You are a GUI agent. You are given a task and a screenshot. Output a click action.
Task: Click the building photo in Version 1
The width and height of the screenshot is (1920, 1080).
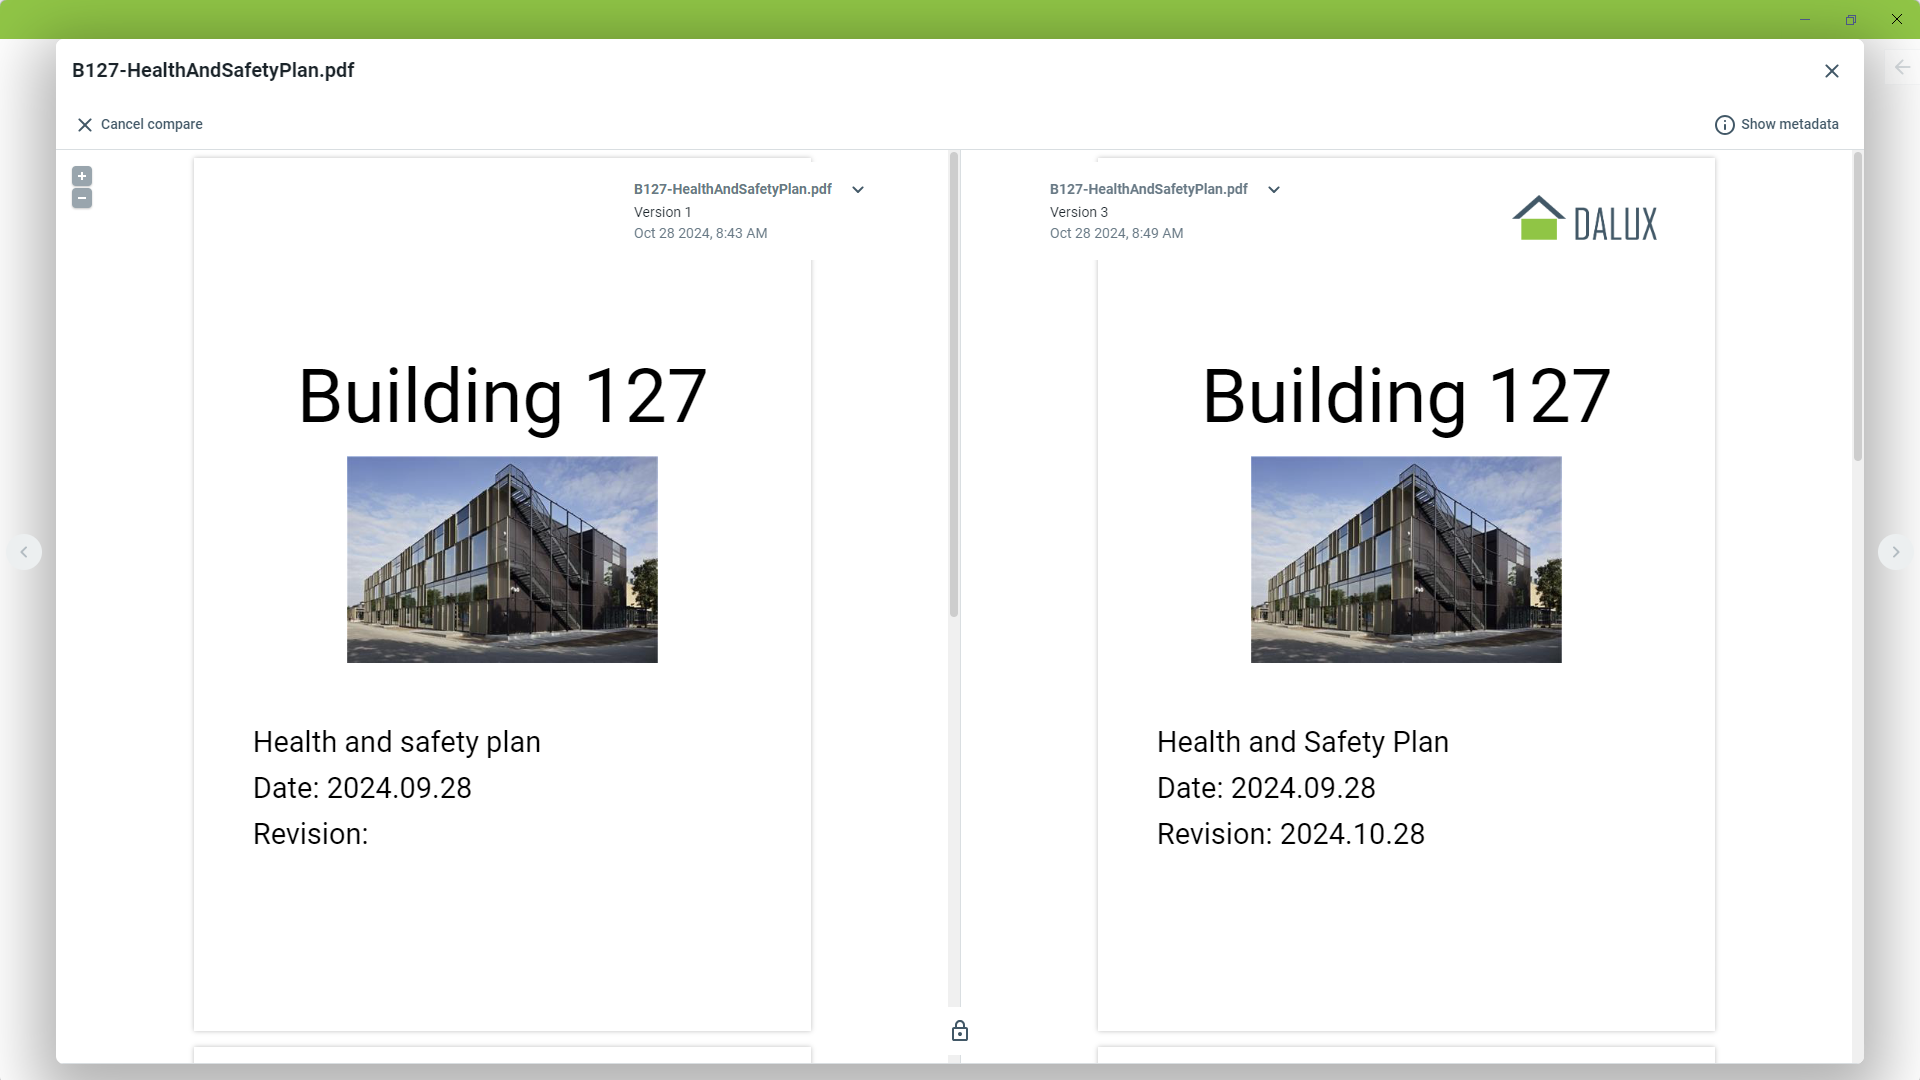[502, 560]
